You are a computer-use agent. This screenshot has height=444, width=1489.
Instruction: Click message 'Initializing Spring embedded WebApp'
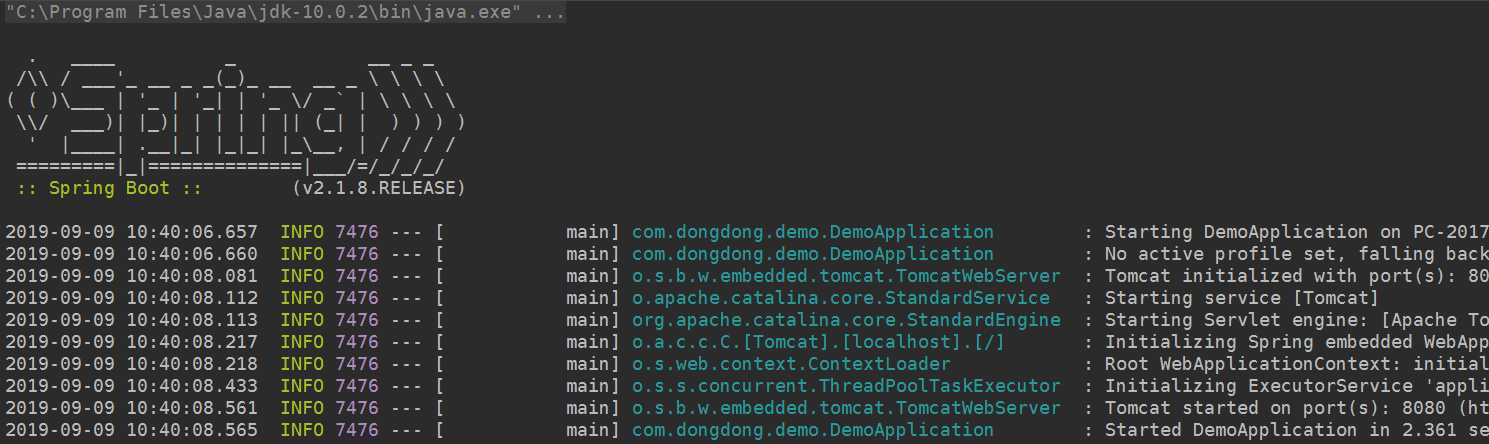pyautogui.click(x=1296, y=342)
